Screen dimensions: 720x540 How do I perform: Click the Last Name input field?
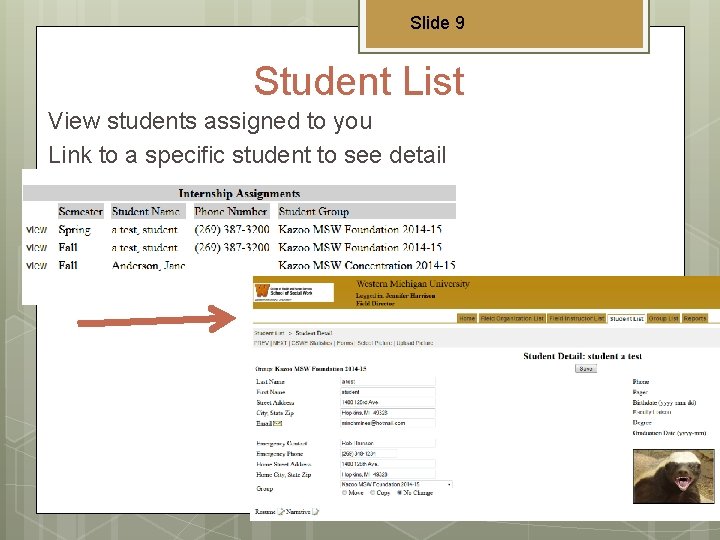388,382
